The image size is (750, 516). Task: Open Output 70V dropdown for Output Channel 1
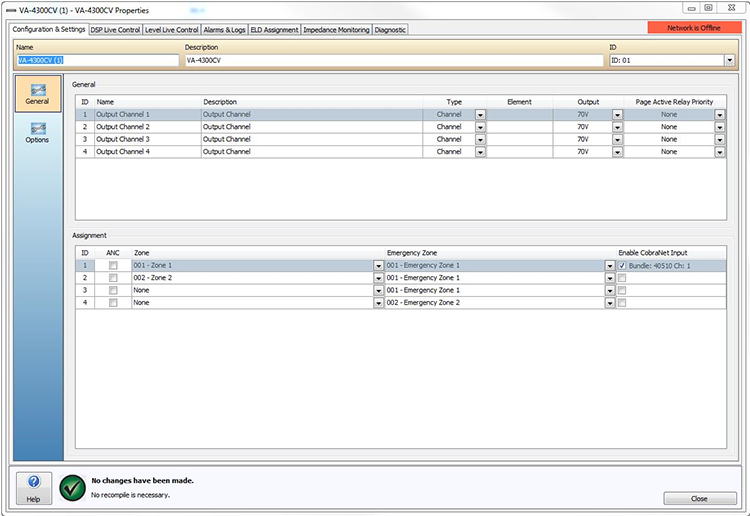point(618,115)
